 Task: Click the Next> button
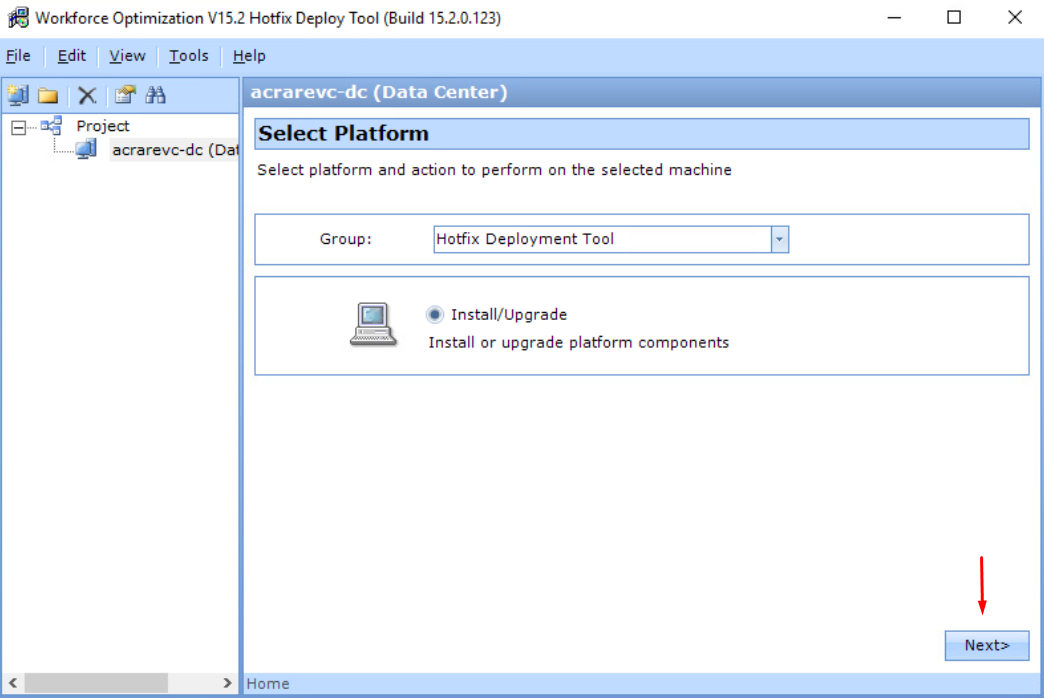click(x=986, y=645)
